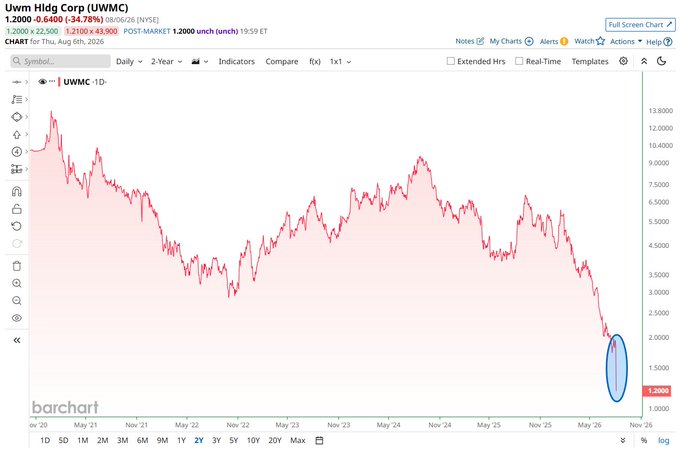Viewport: 680px width, 449px height.
Task: Open the measurement tools icon
Action: point(17,169)
